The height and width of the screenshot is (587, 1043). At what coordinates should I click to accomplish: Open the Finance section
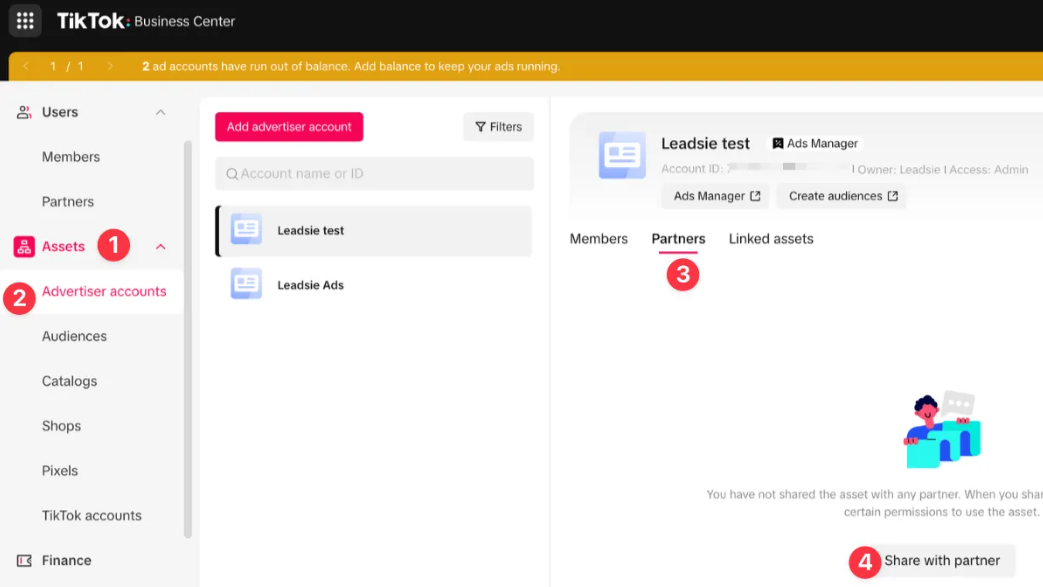[67, 560]
